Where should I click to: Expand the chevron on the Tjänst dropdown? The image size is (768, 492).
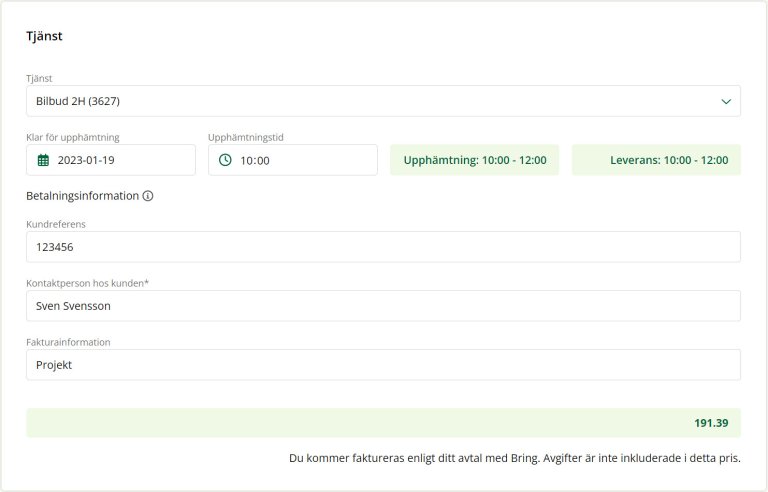[x=726, y=101]
